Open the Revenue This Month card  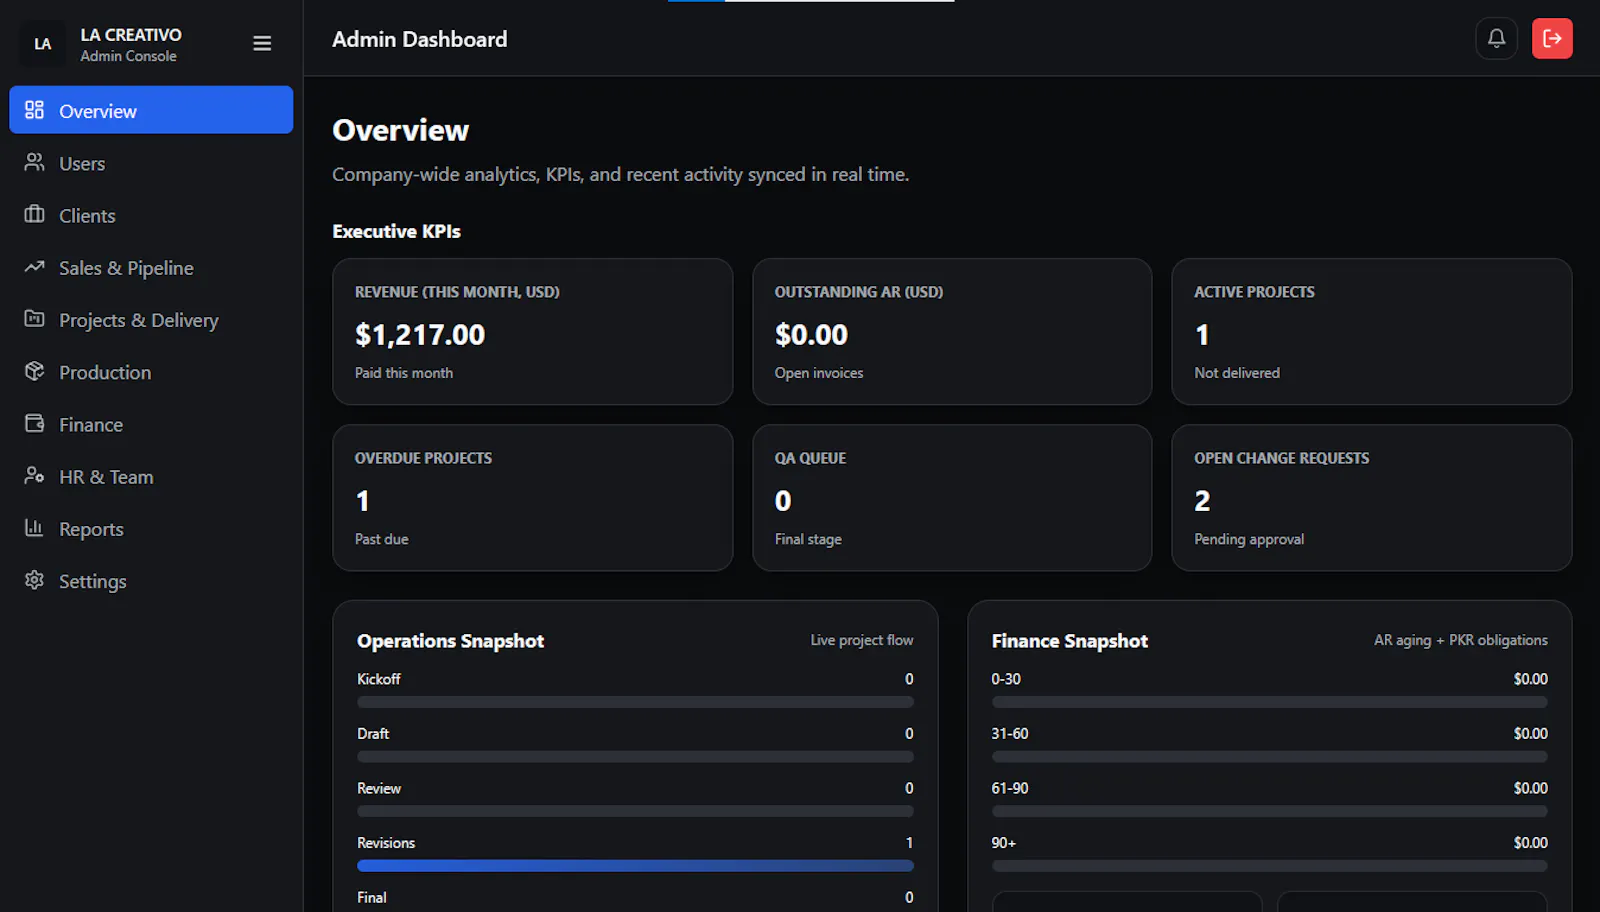coord(533,332)
